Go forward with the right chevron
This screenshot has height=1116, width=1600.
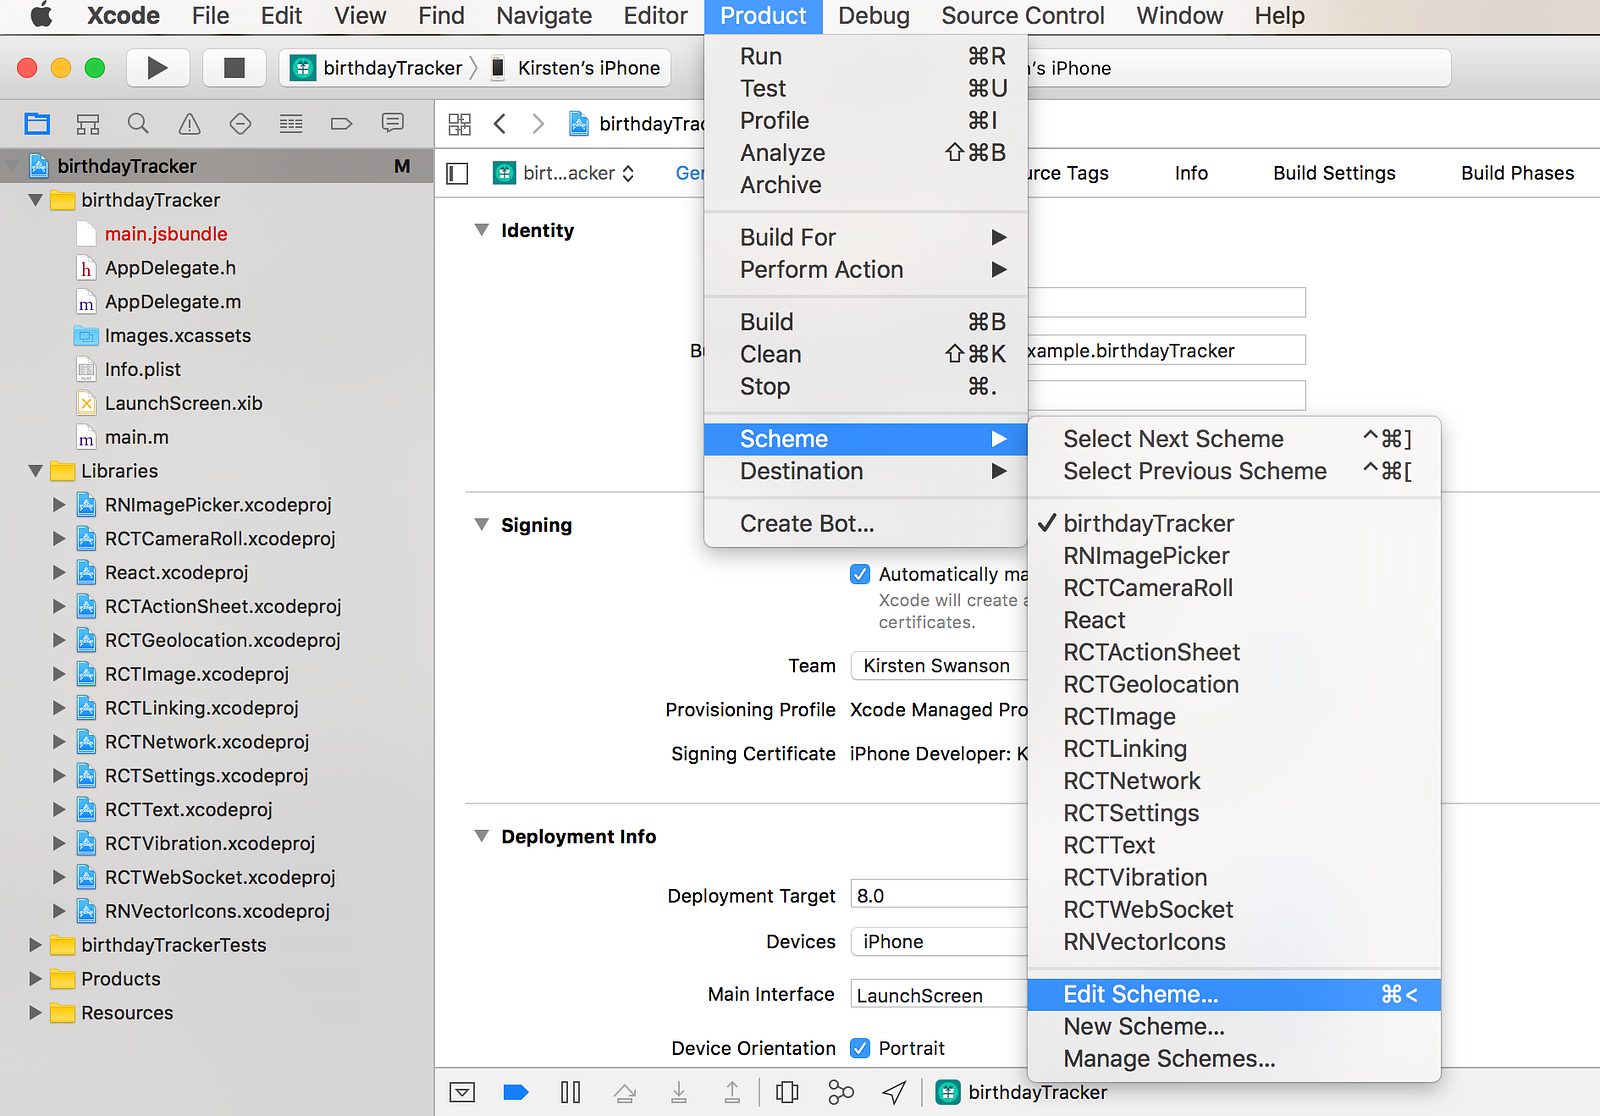(538, 124)
